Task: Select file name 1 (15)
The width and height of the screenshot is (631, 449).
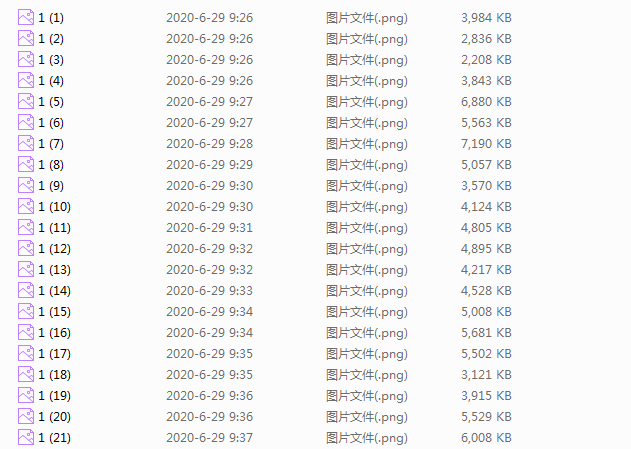Action: (54, 311)
